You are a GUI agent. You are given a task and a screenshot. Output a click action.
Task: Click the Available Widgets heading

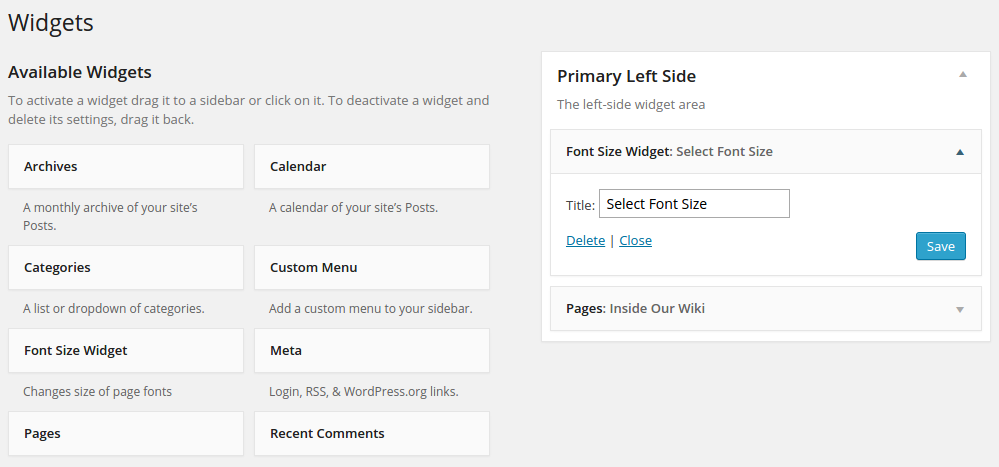(80, 72)
